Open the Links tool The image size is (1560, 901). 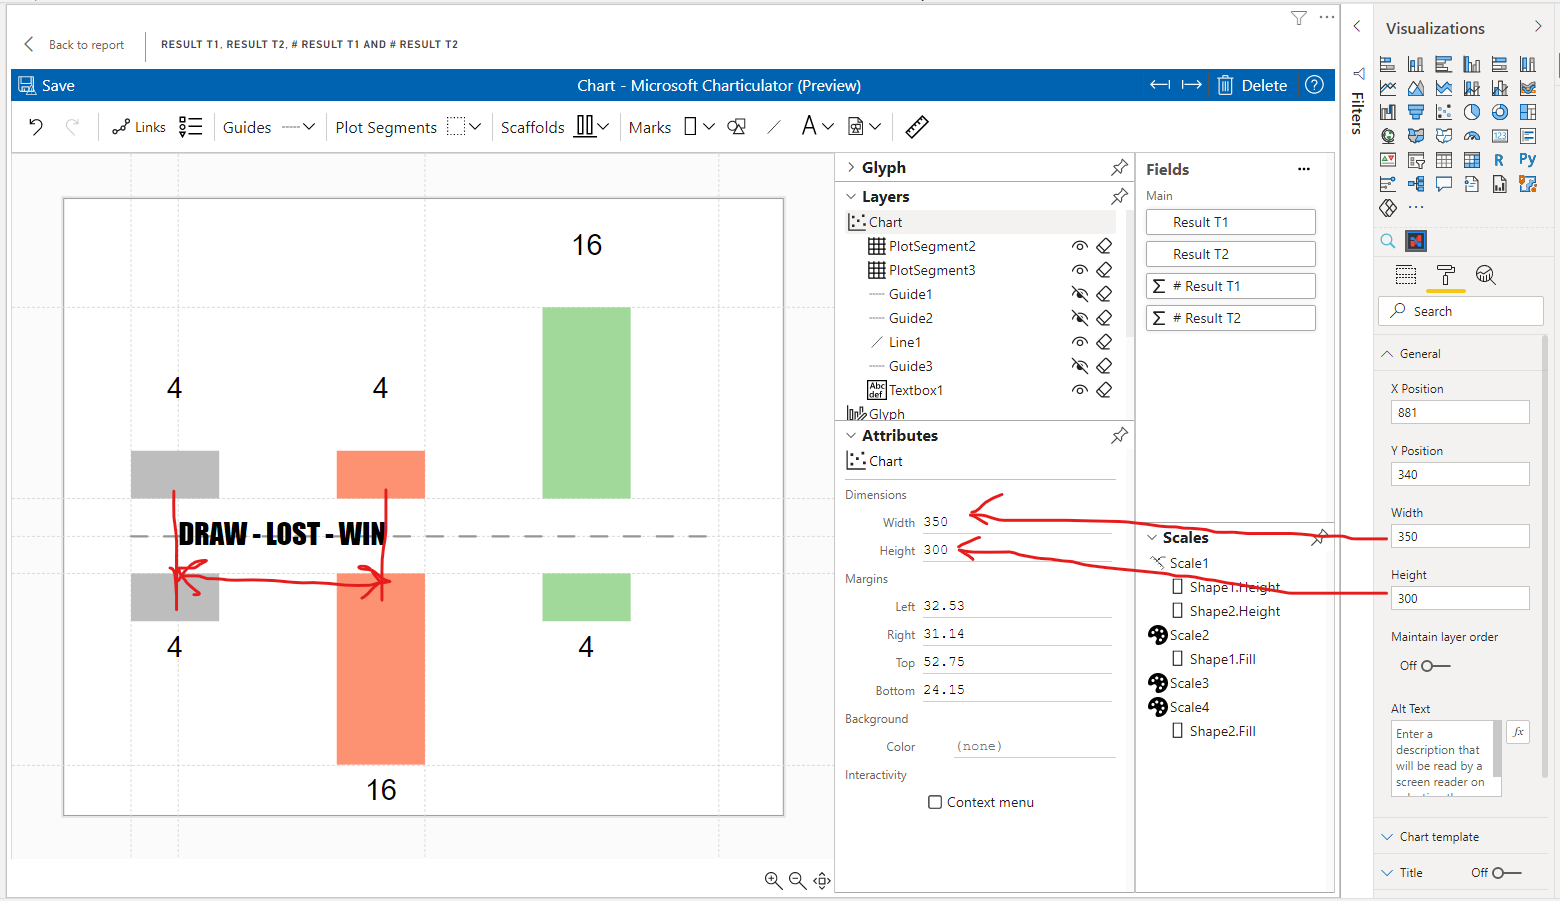(139, 127)
